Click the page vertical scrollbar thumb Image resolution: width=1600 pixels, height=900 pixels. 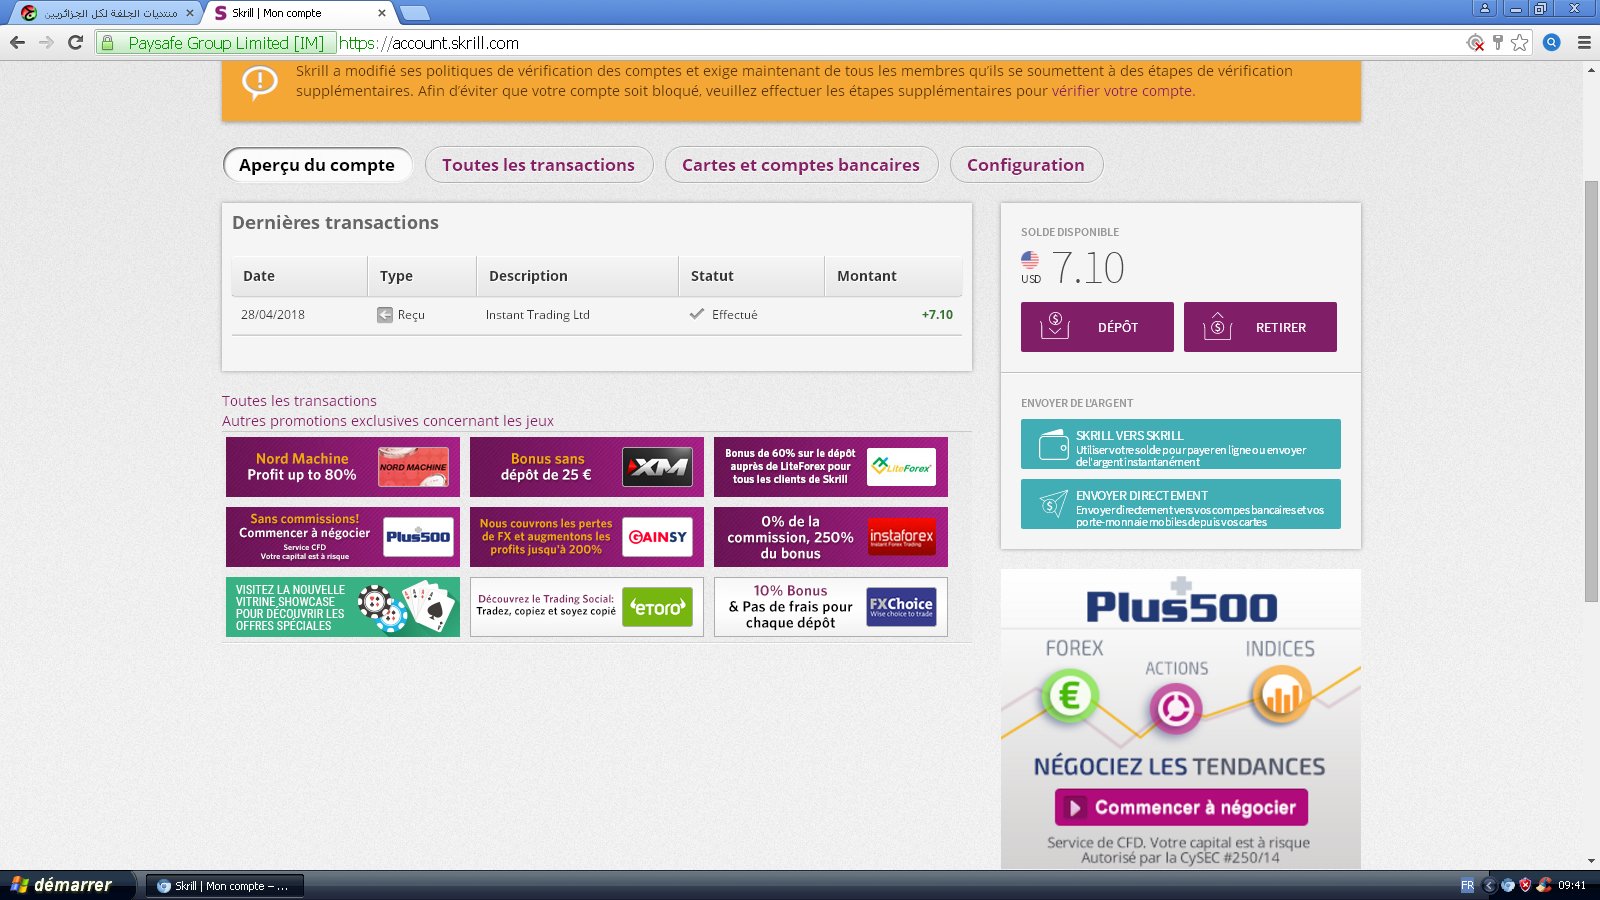point(1591,391)
